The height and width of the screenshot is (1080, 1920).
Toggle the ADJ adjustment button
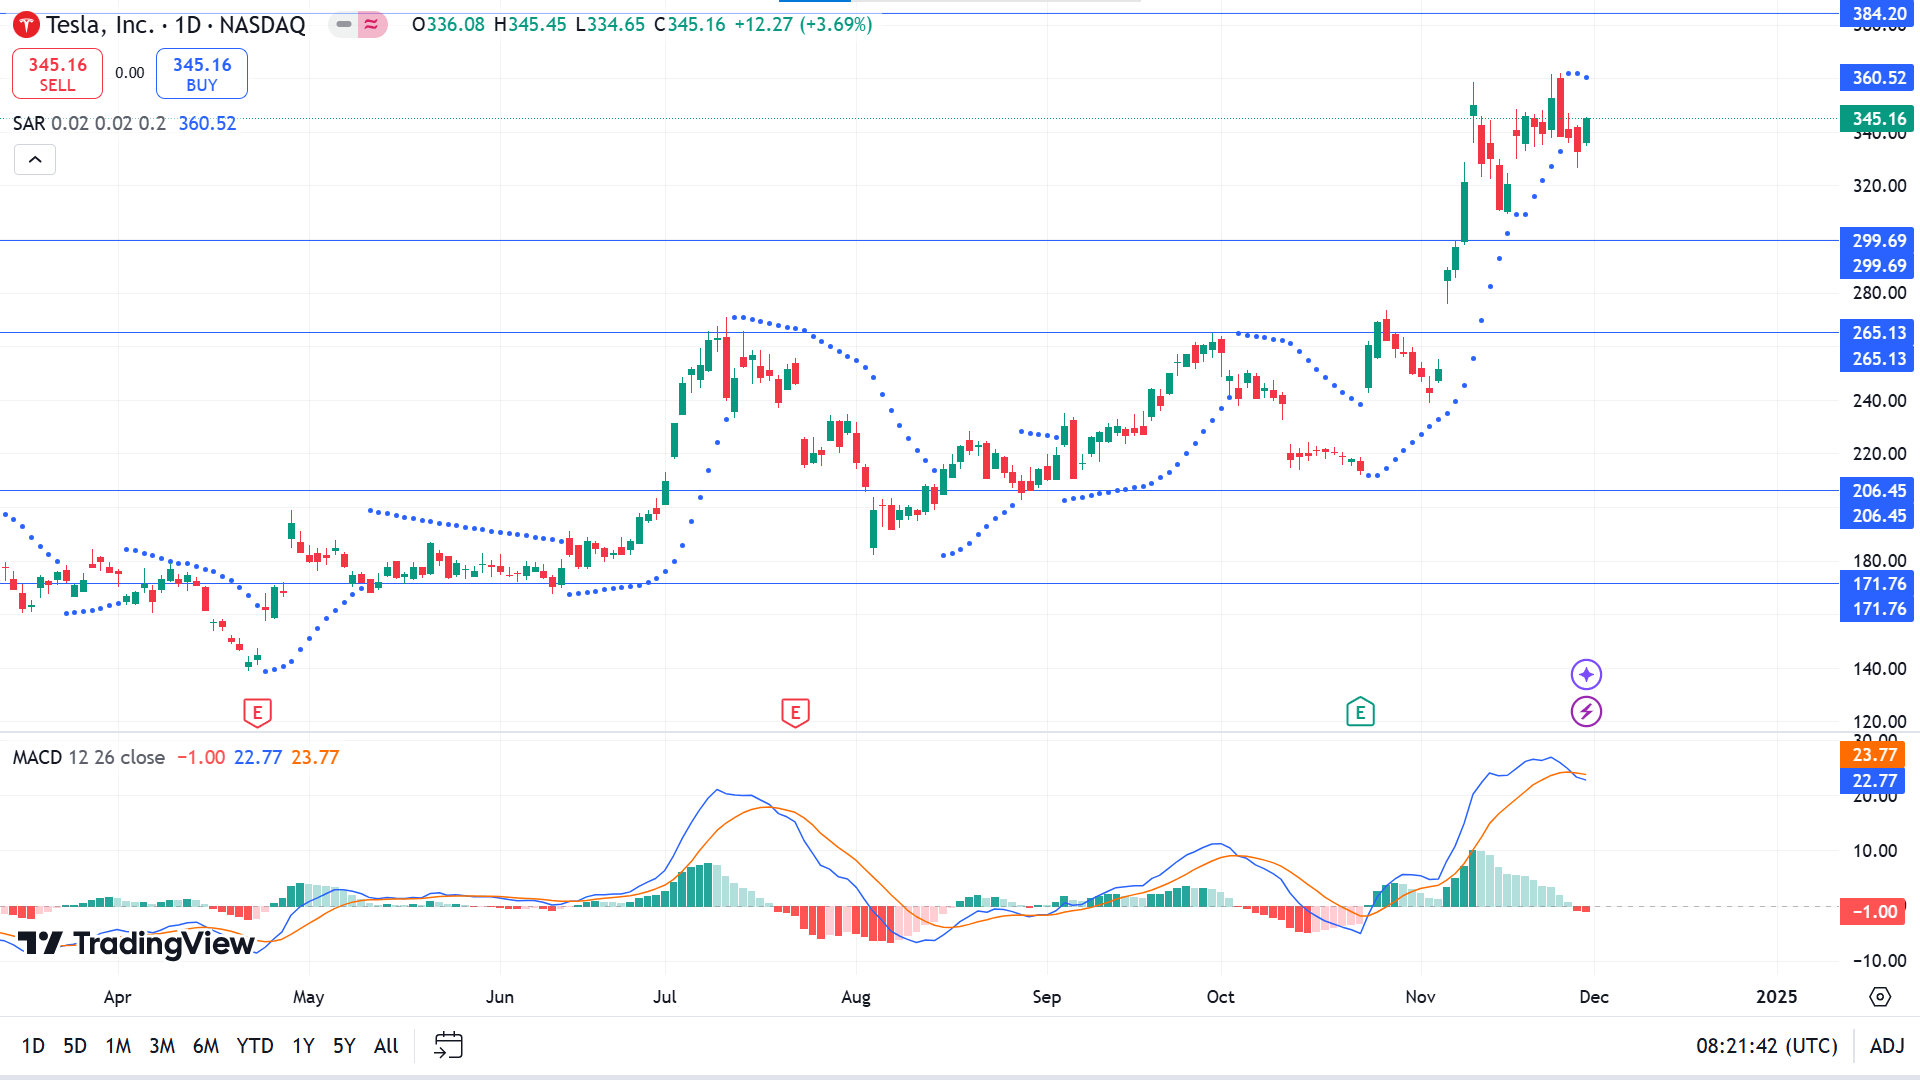1887,1046
